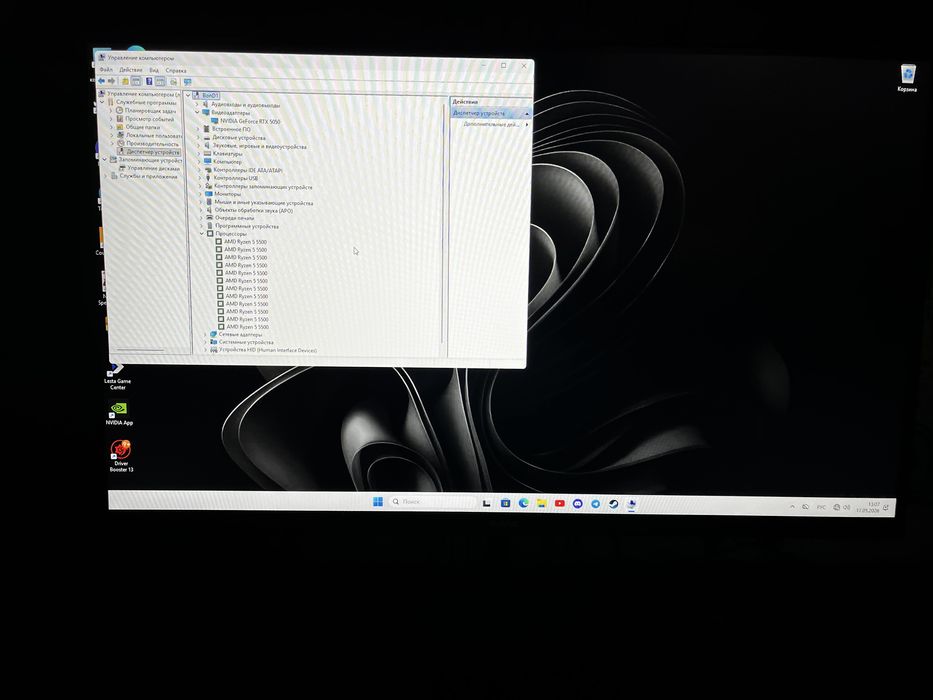The width and height of the screenshot is (933, 700).
Task: Open the Действие menu
Action: coord(131,70)
